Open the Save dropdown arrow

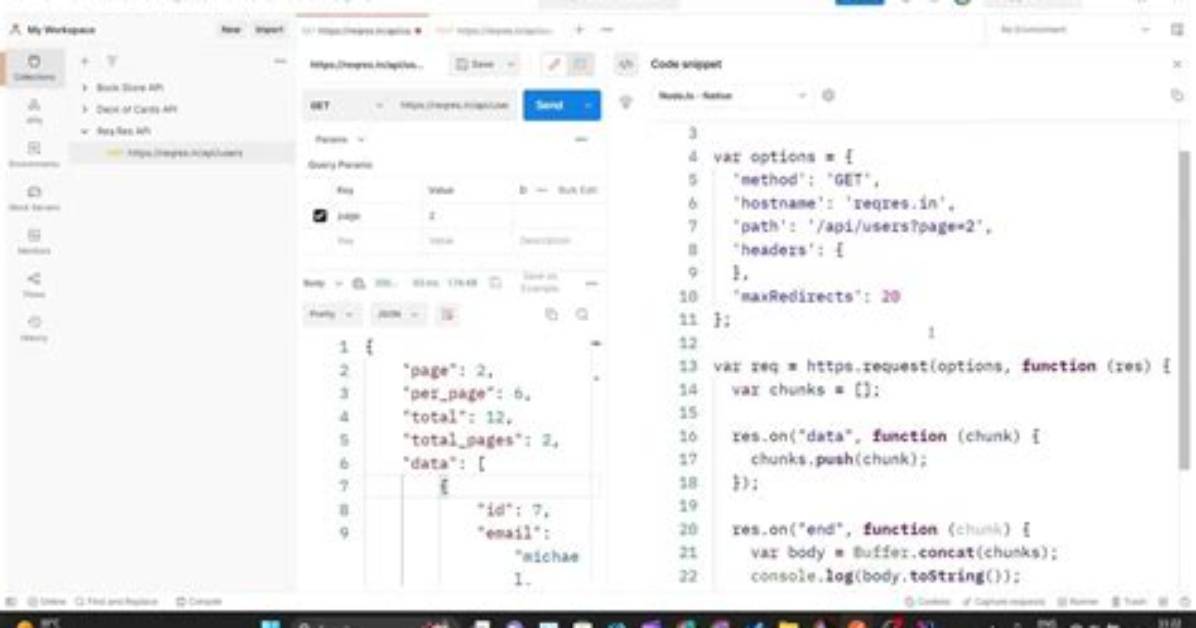pos(511,65)
